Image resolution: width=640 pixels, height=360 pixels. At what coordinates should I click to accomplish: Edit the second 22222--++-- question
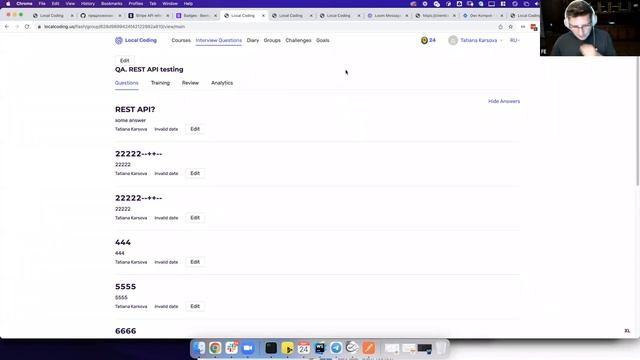pos(195,218)
